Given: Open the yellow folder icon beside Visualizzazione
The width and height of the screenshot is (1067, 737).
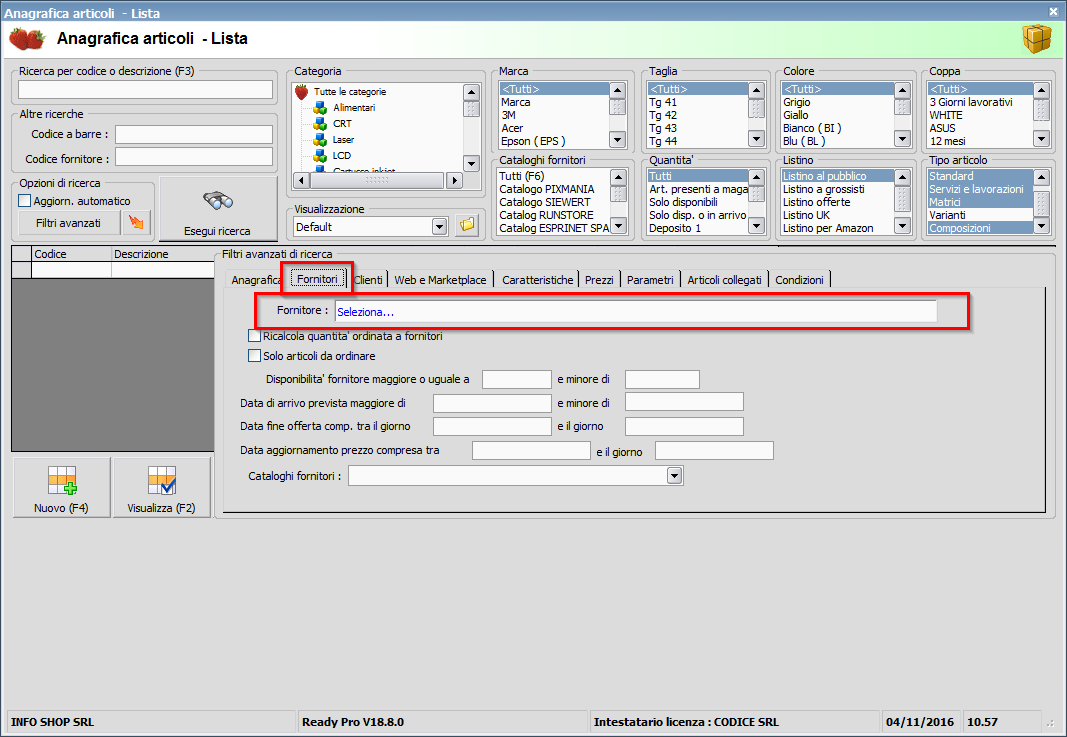Looking at the screenshot, I should click(x=467, y=225).
